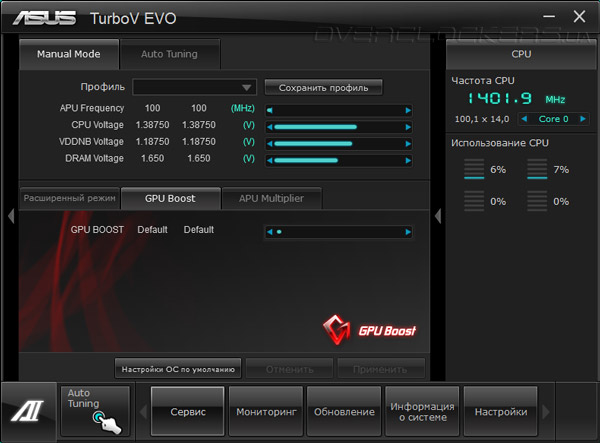Click the 7% CPU usage indicator
The image size is (600, 443).
548,169
